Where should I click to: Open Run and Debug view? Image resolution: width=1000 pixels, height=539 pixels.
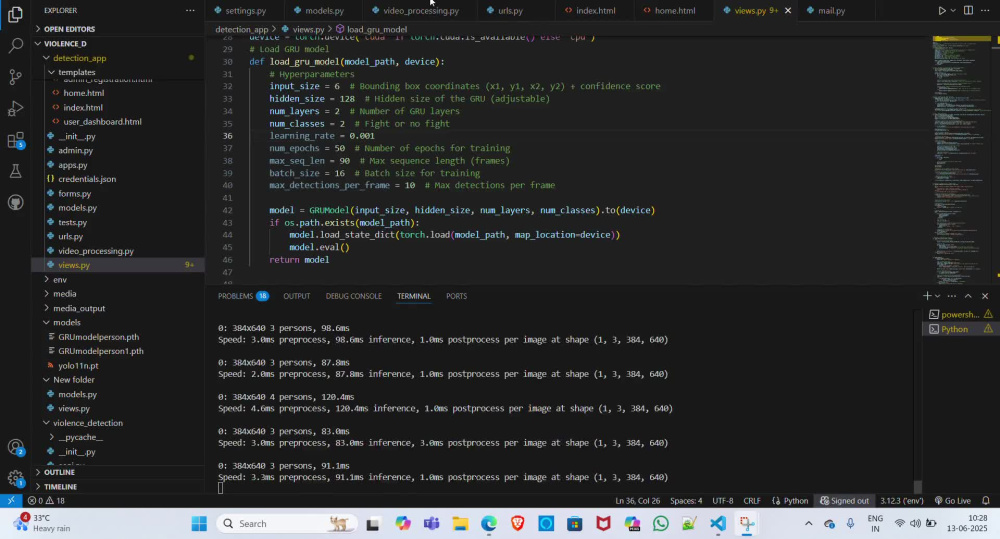pos(15,108)
